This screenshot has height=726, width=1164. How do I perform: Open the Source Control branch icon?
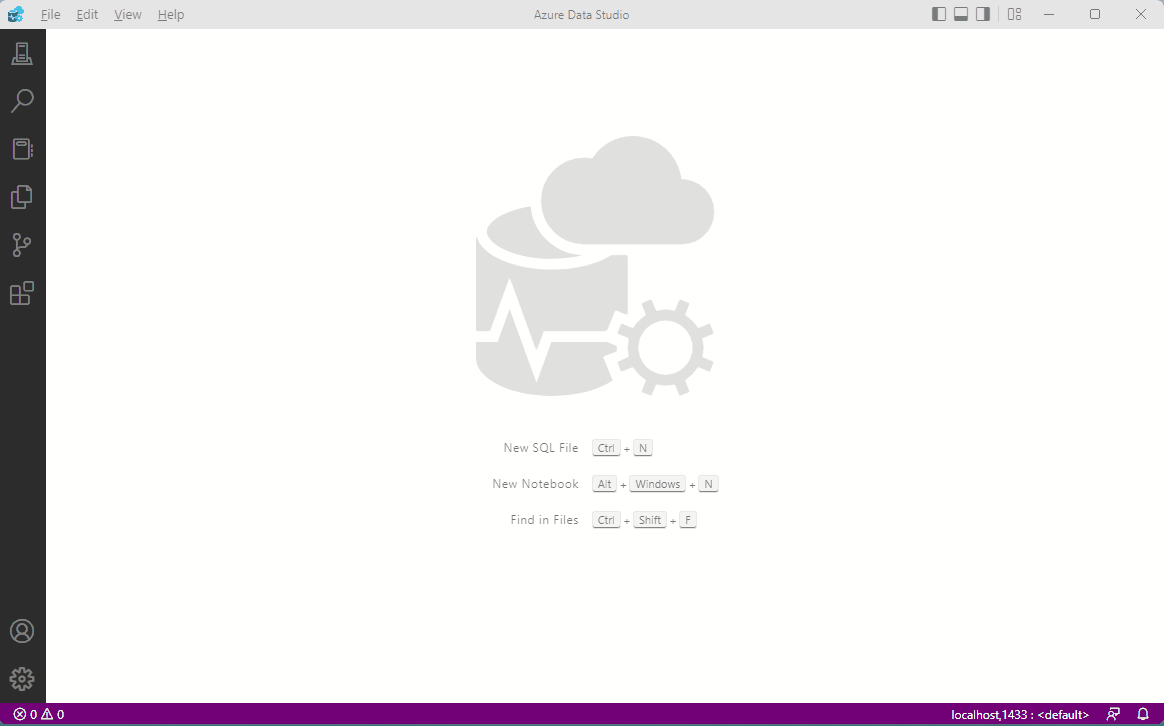(x=22, y=245)
